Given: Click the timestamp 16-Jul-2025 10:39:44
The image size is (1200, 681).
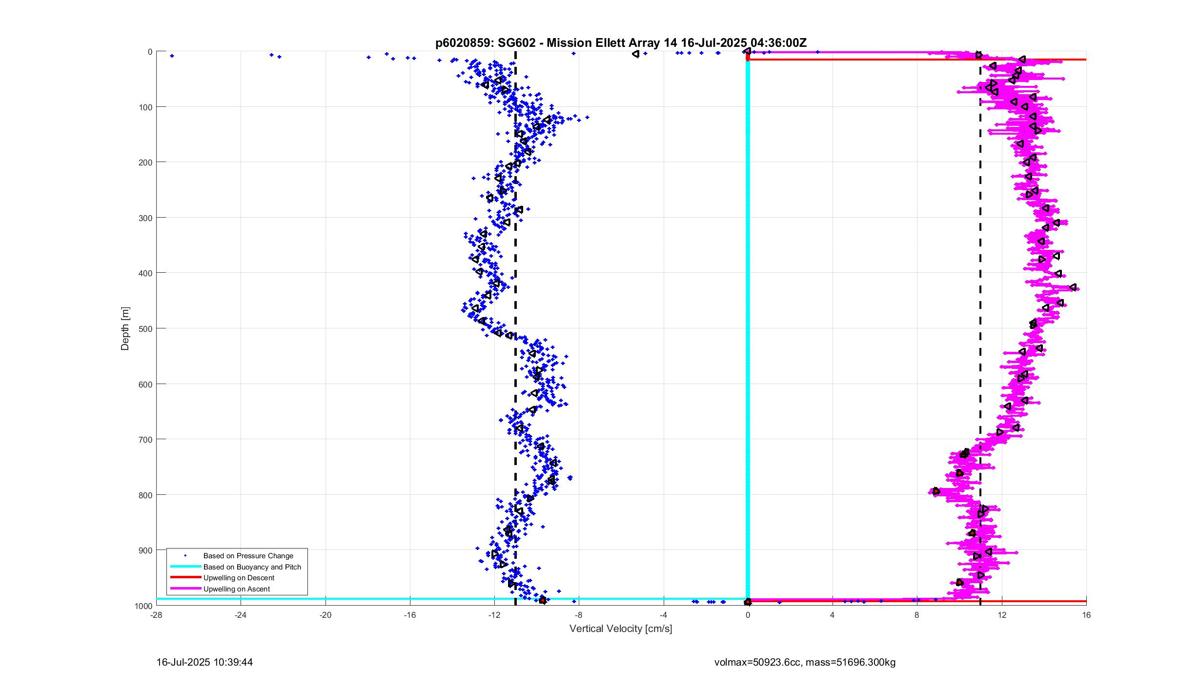Looking at the screenshot, I should (x=205, y=662).
